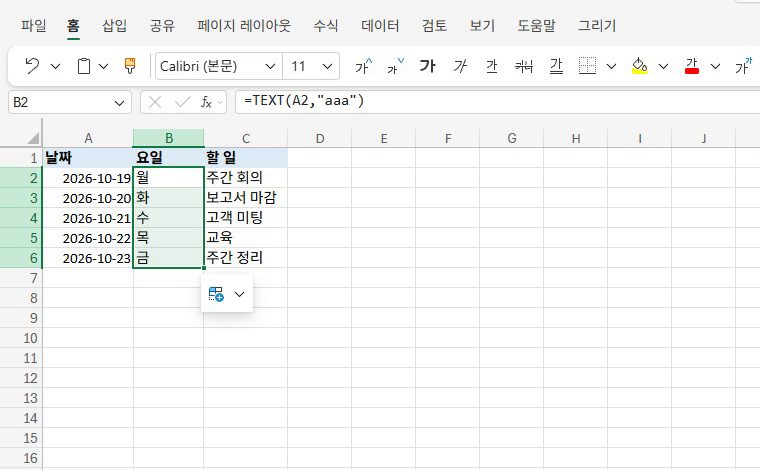
Task: Select the cell containing 목
Action: click(169, 238)
